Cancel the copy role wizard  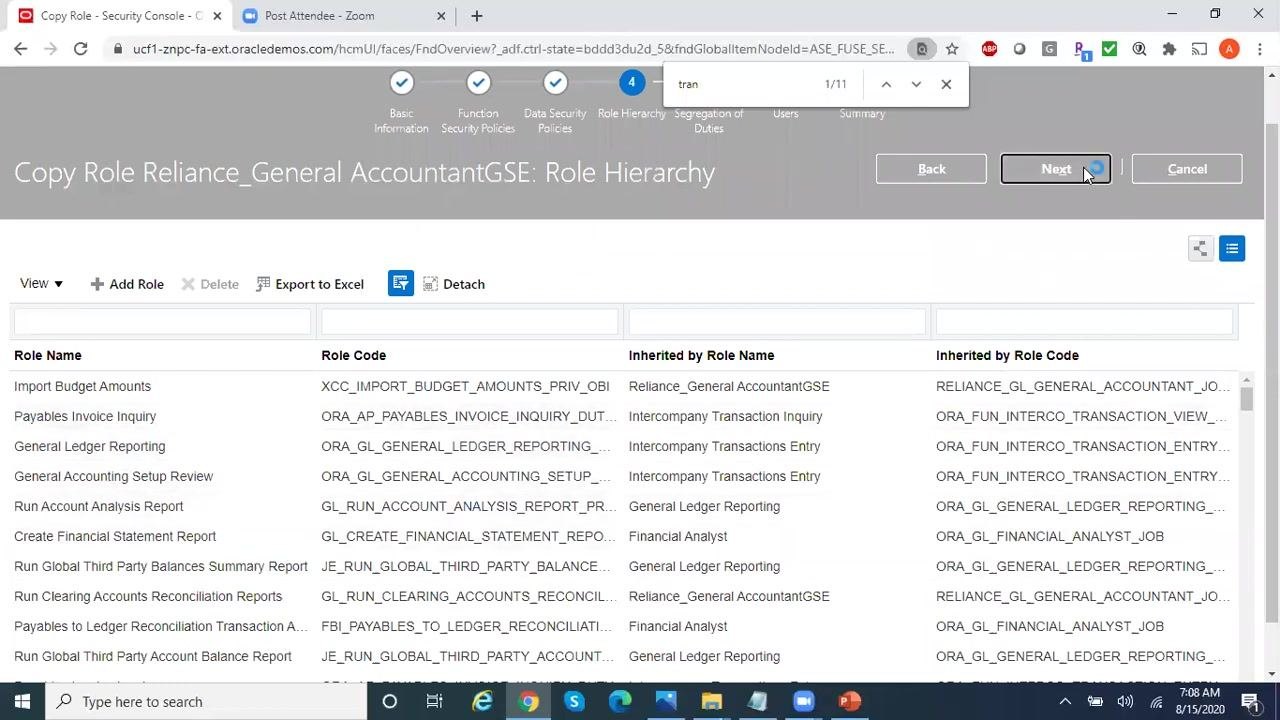coord(1187,169)
